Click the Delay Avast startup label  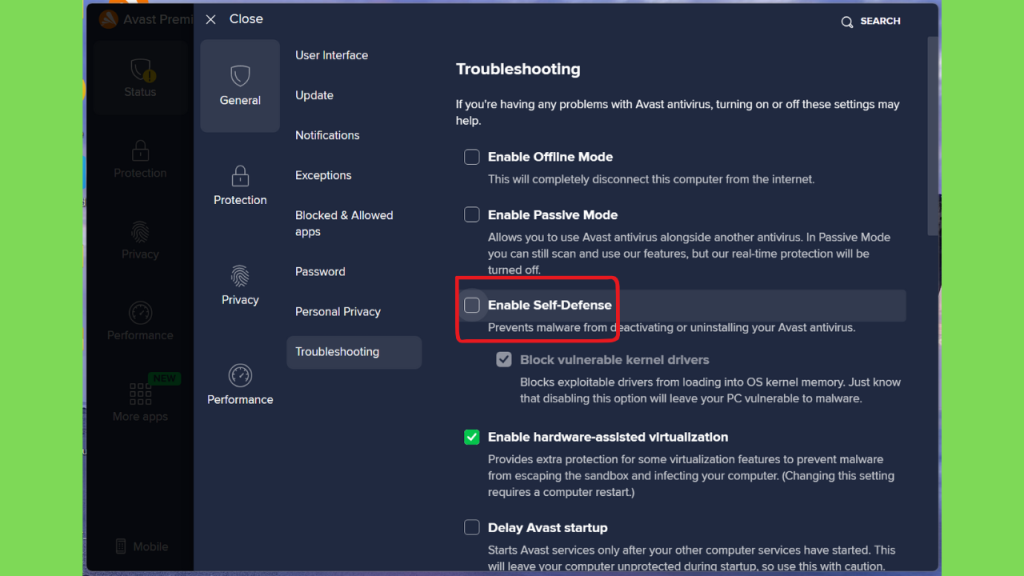tap(547, 528)
